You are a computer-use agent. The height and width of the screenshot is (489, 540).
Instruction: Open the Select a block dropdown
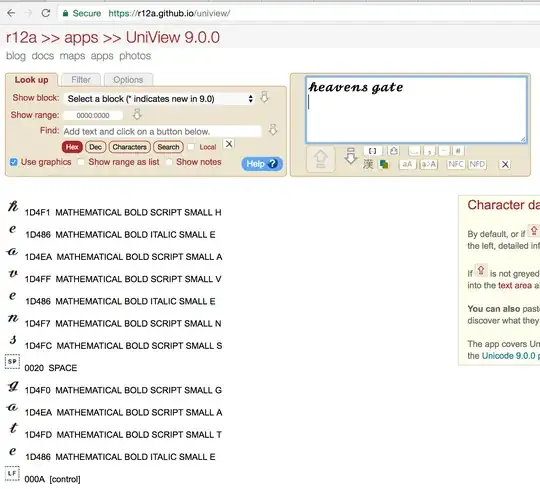(159, 99)
